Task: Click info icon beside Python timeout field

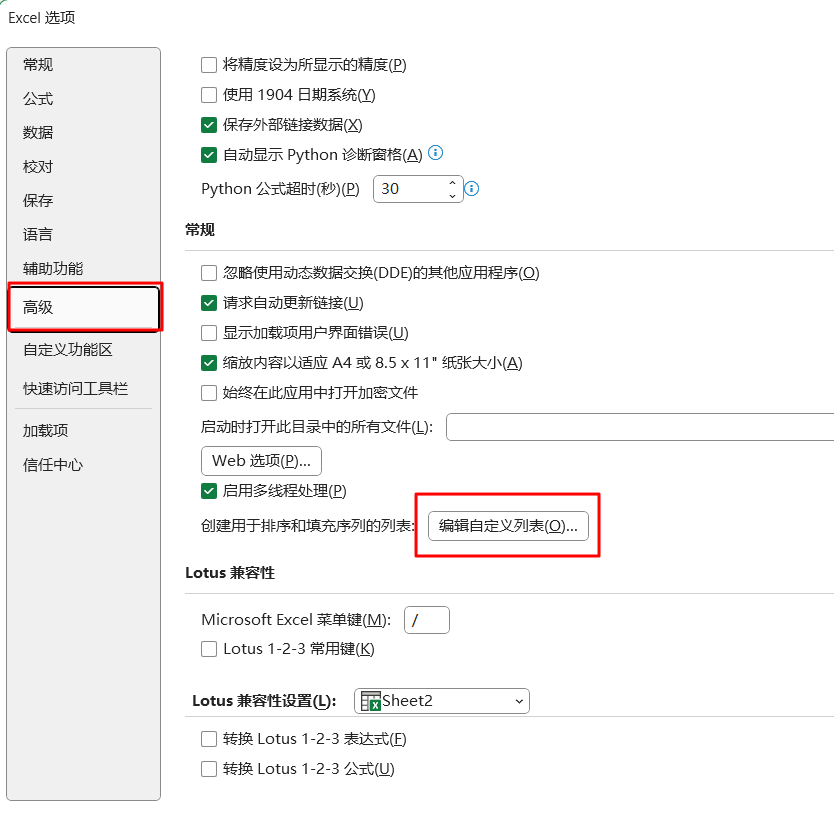Action: click(x=472, y=189)
